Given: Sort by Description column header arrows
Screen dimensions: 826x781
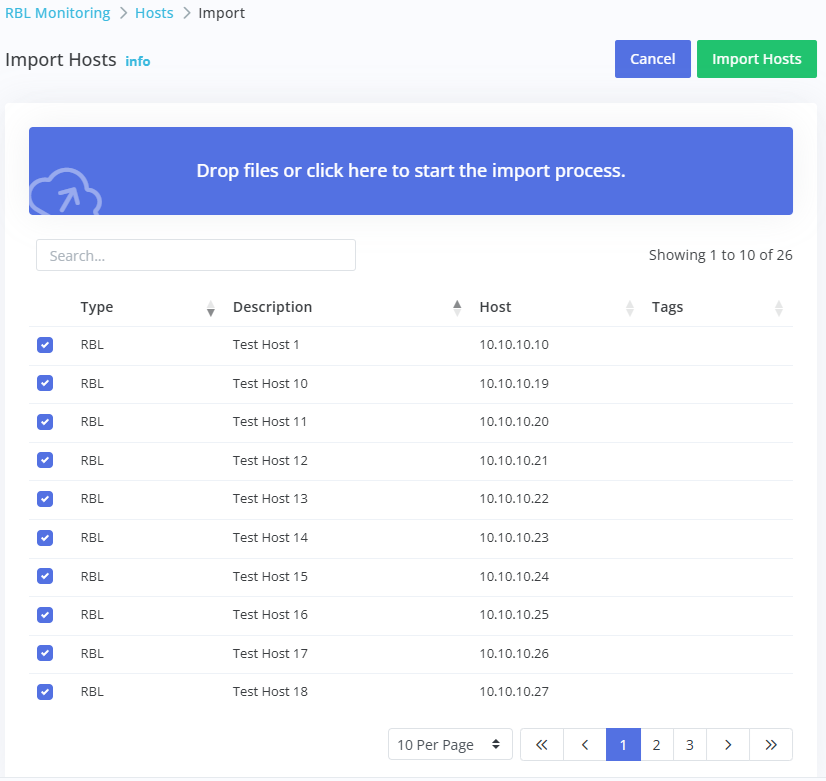Looking at the screenshot, I should 457,308.
